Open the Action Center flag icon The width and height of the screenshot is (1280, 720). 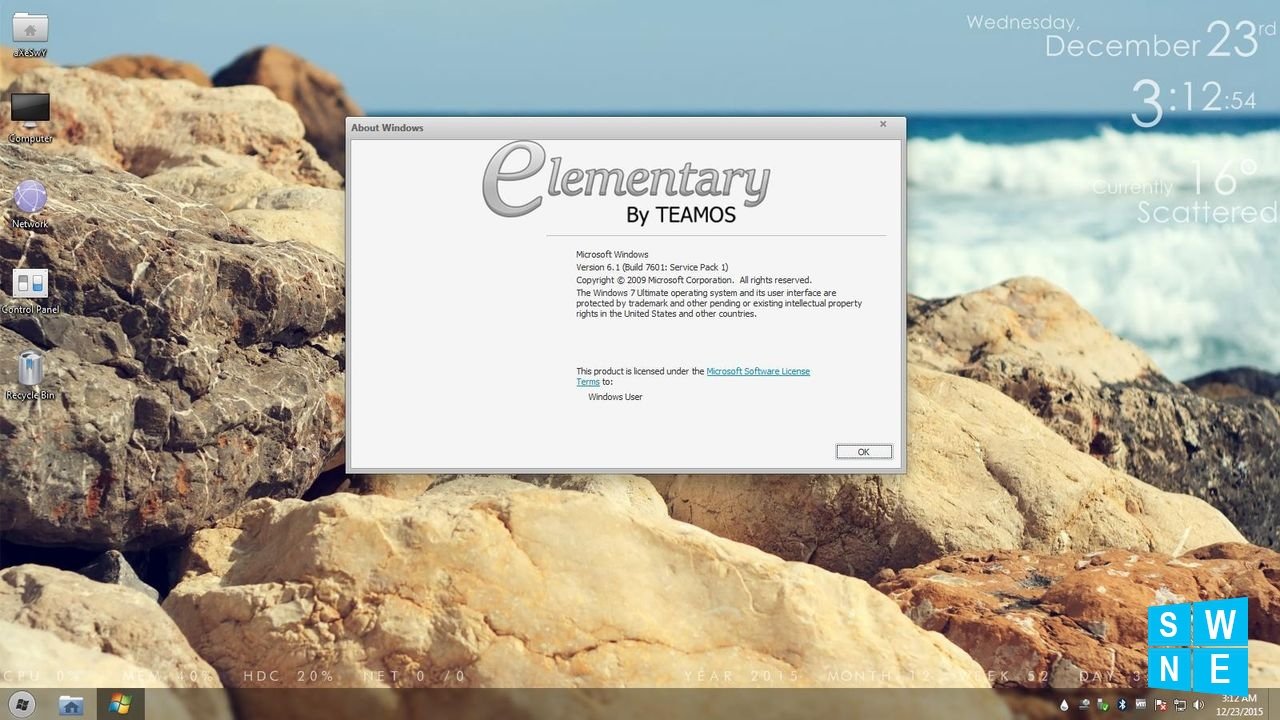[x=1160, y=705]
